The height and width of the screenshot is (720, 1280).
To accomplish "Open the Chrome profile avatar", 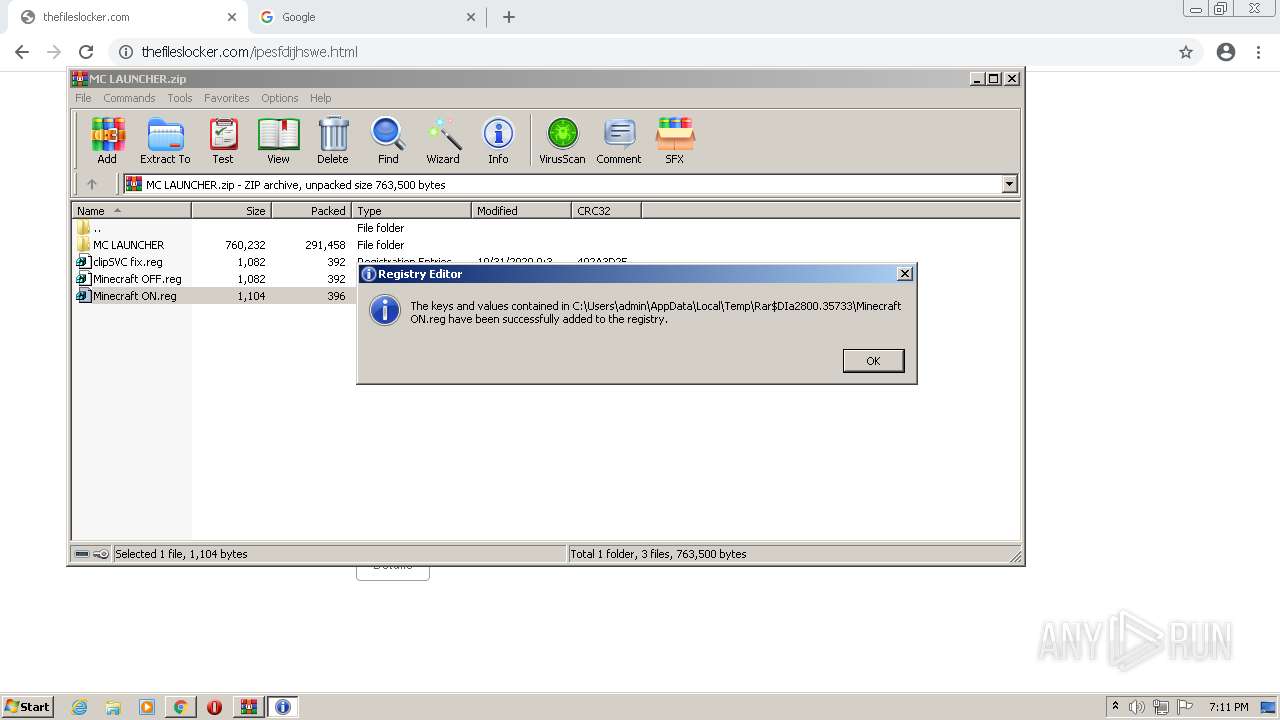I will tap(1226, 52).
